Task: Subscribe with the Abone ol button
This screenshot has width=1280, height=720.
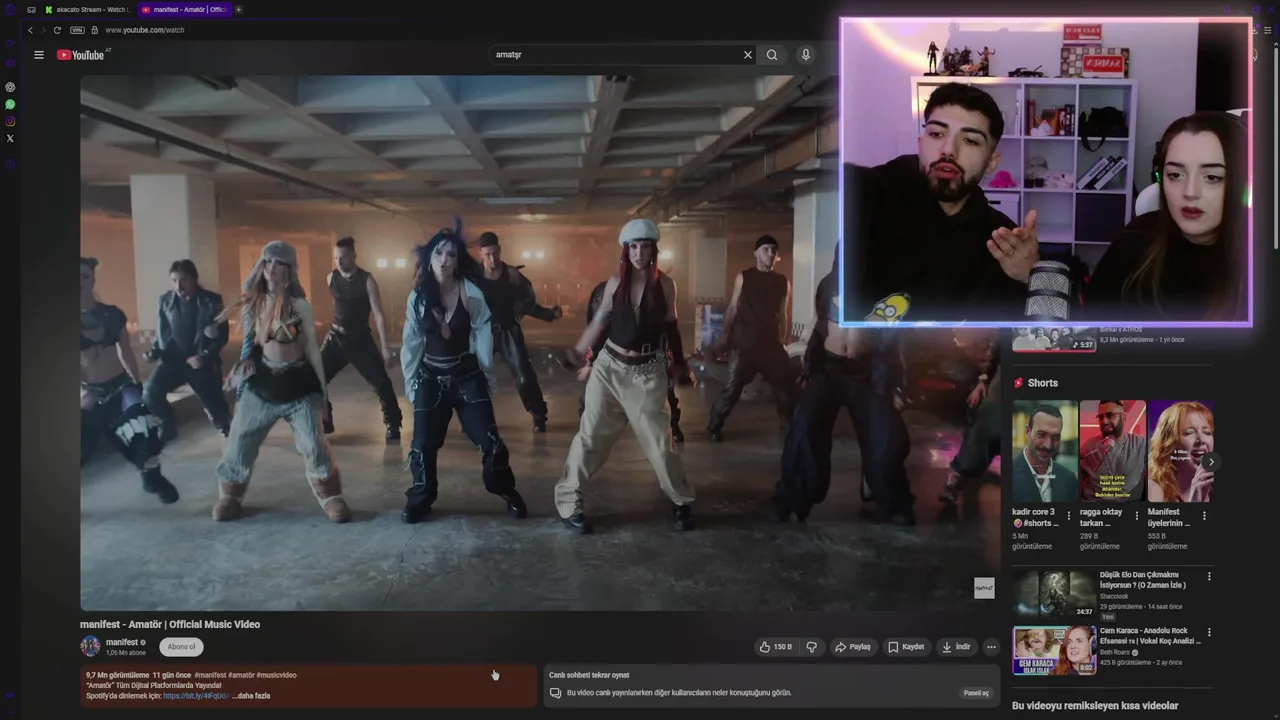Action: pyautogui.click(x=181, y=647)
